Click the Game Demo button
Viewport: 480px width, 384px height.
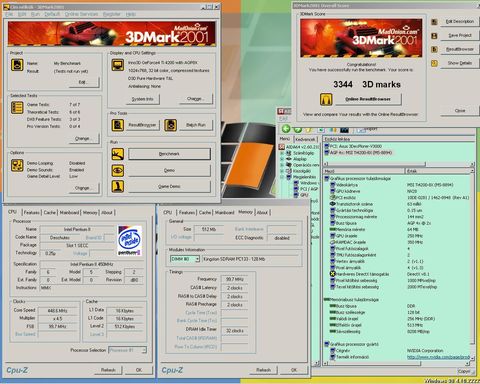click(x=169, y=187)
